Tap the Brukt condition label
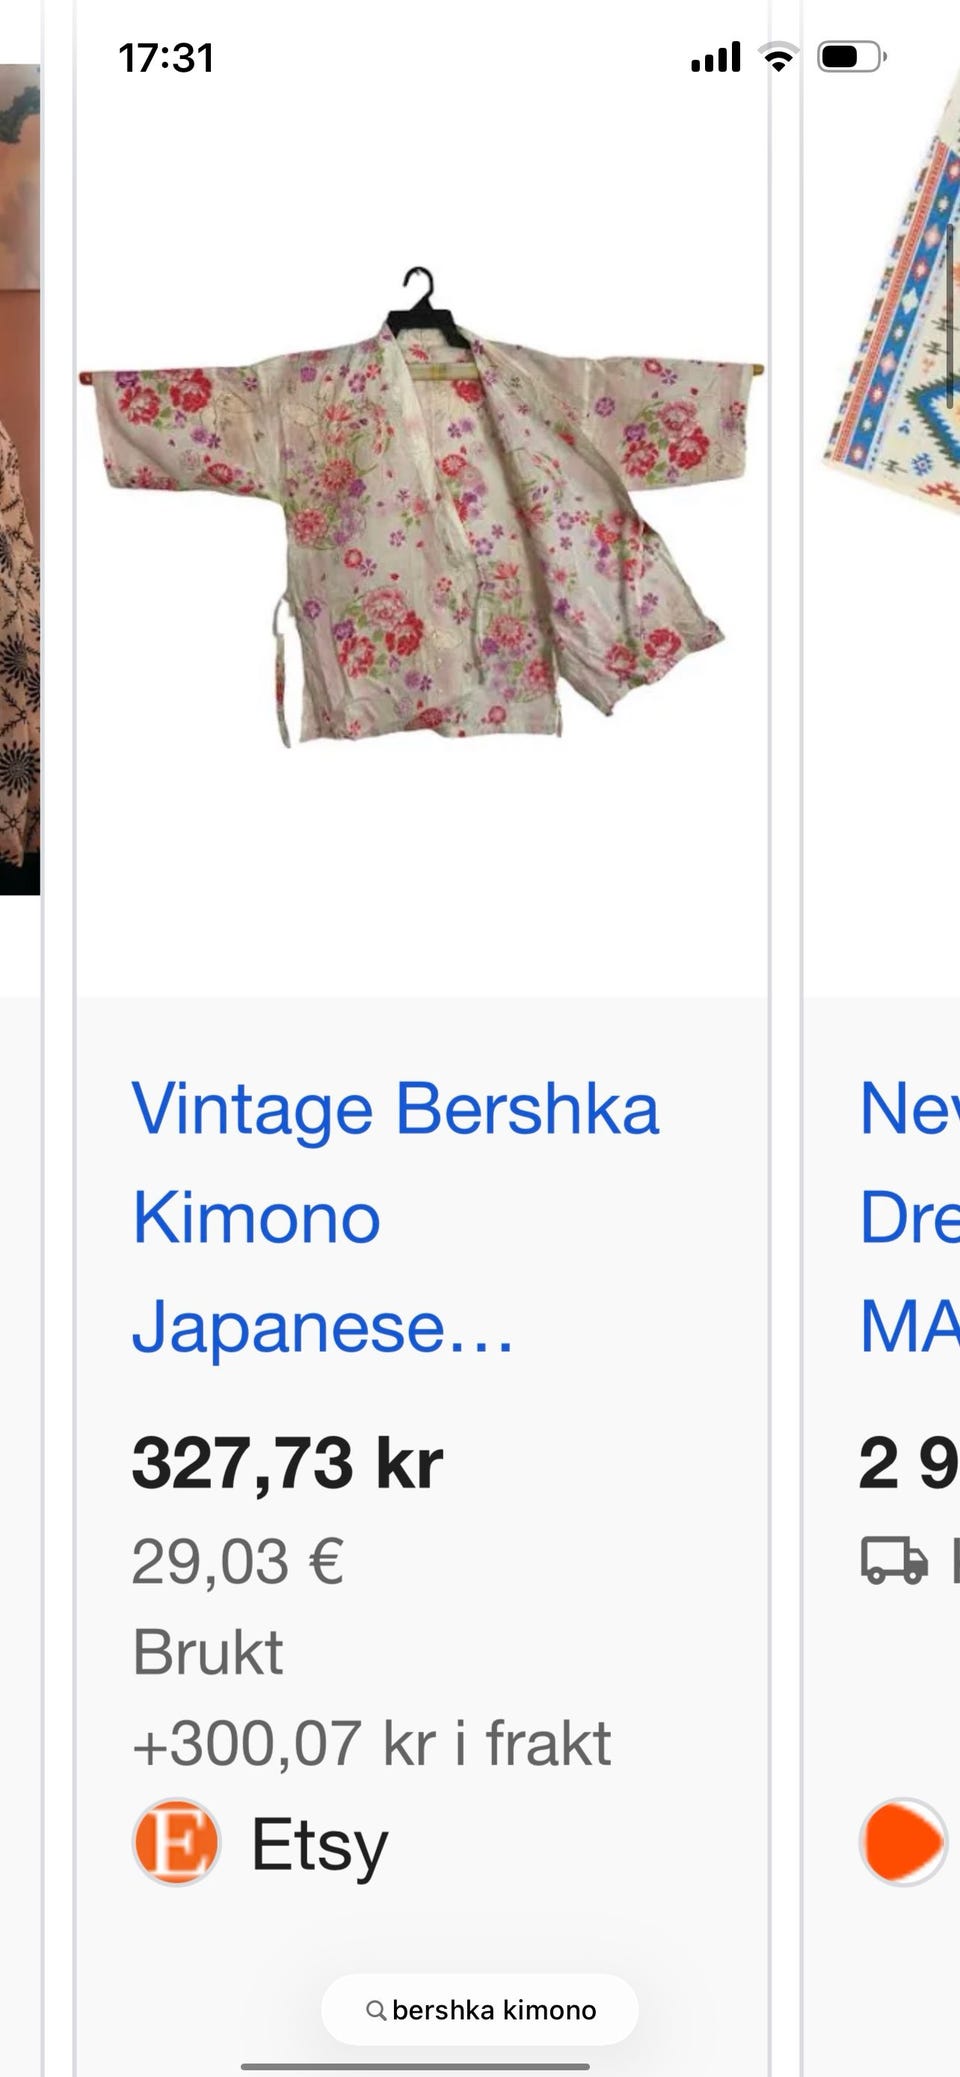The width and height of the screenshot is (960, 2077). [x=208, y=1652]
